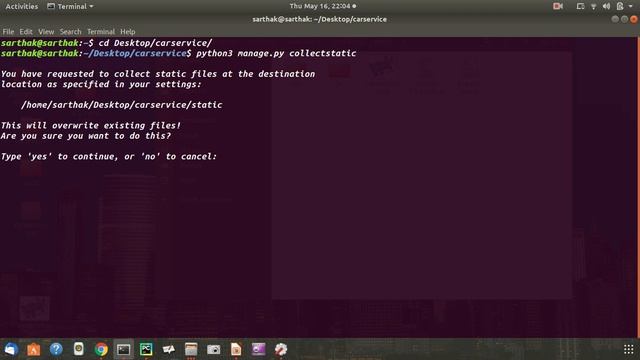Click 'This will overwrite existing files!' line
This screenshot has width=640, height=360.
91,126
